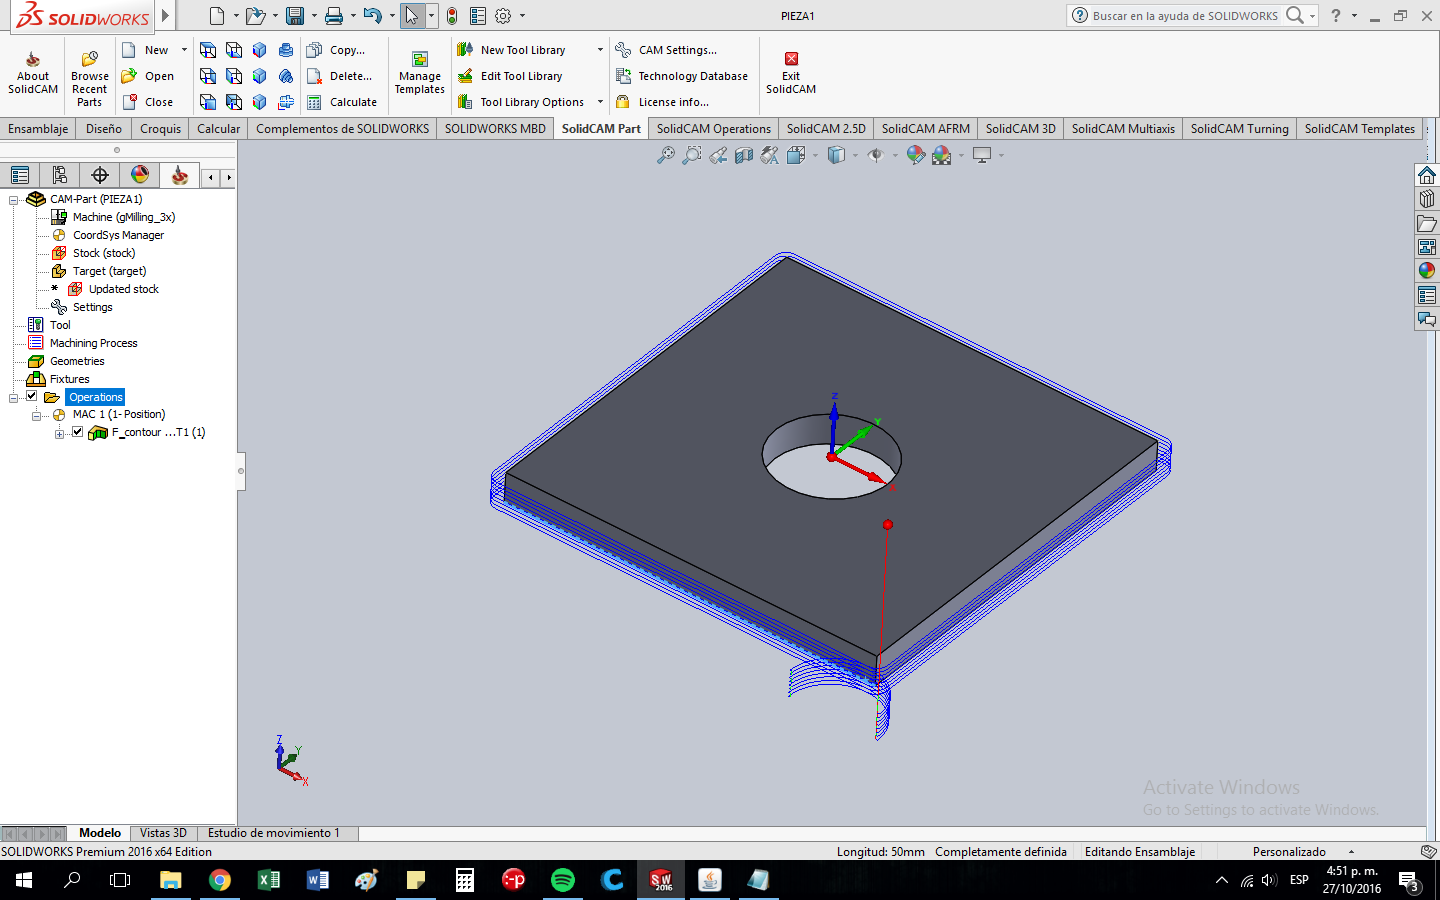
Task: Switch to the SolidCAM 2.5D tab
Action: (825, 129)
